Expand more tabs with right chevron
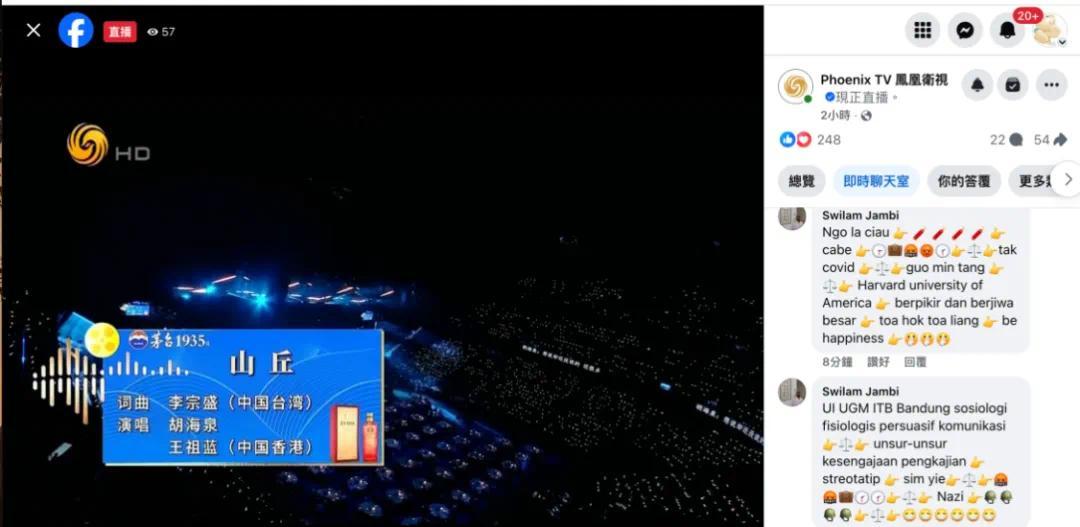 [x=1068, y=180]
